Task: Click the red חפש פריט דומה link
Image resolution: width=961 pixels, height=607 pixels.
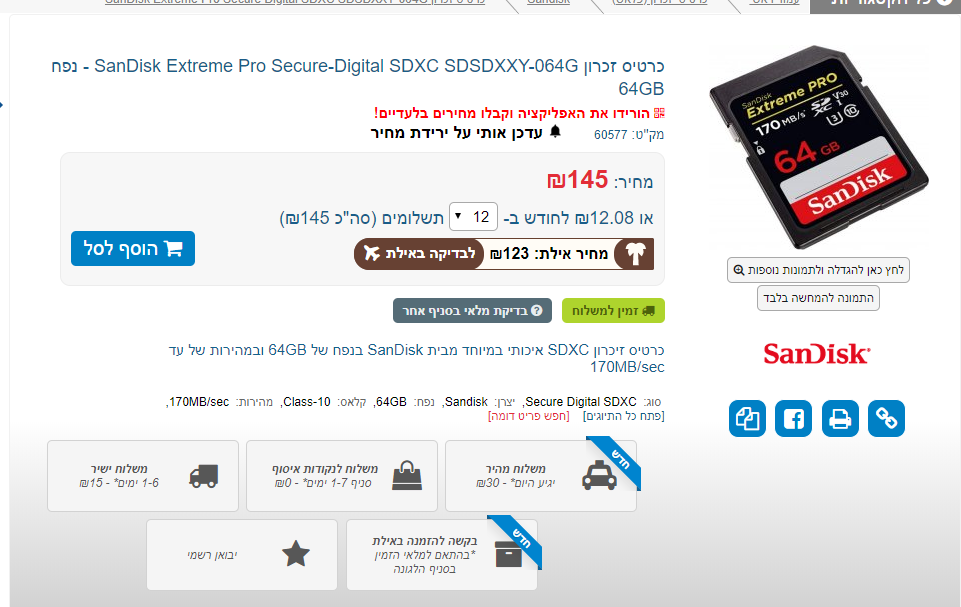Action: click(528, 416)
